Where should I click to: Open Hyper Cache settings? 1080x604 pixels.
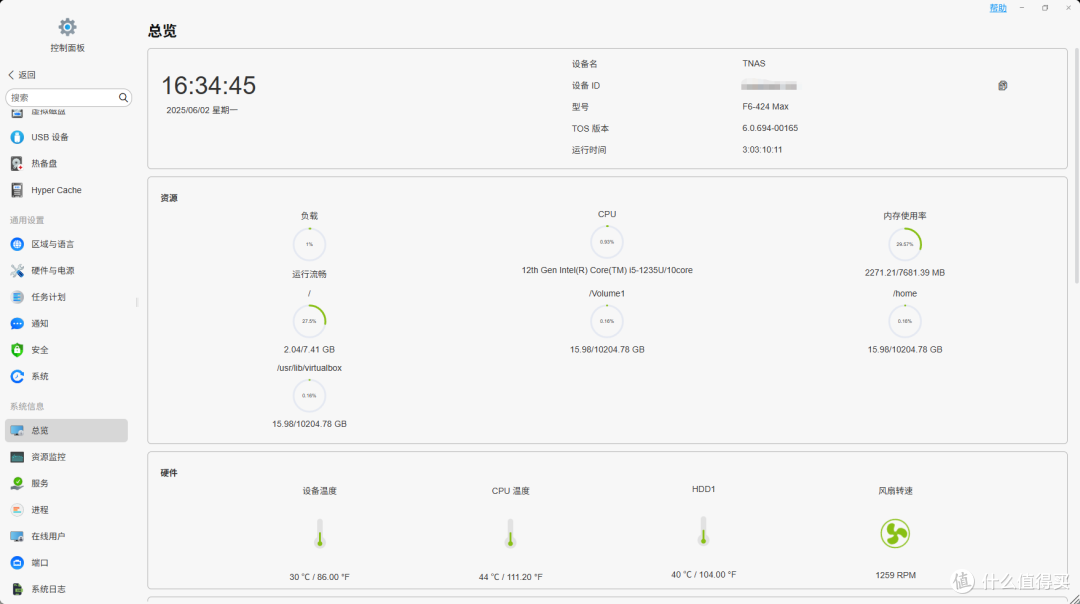coord(66,190)
